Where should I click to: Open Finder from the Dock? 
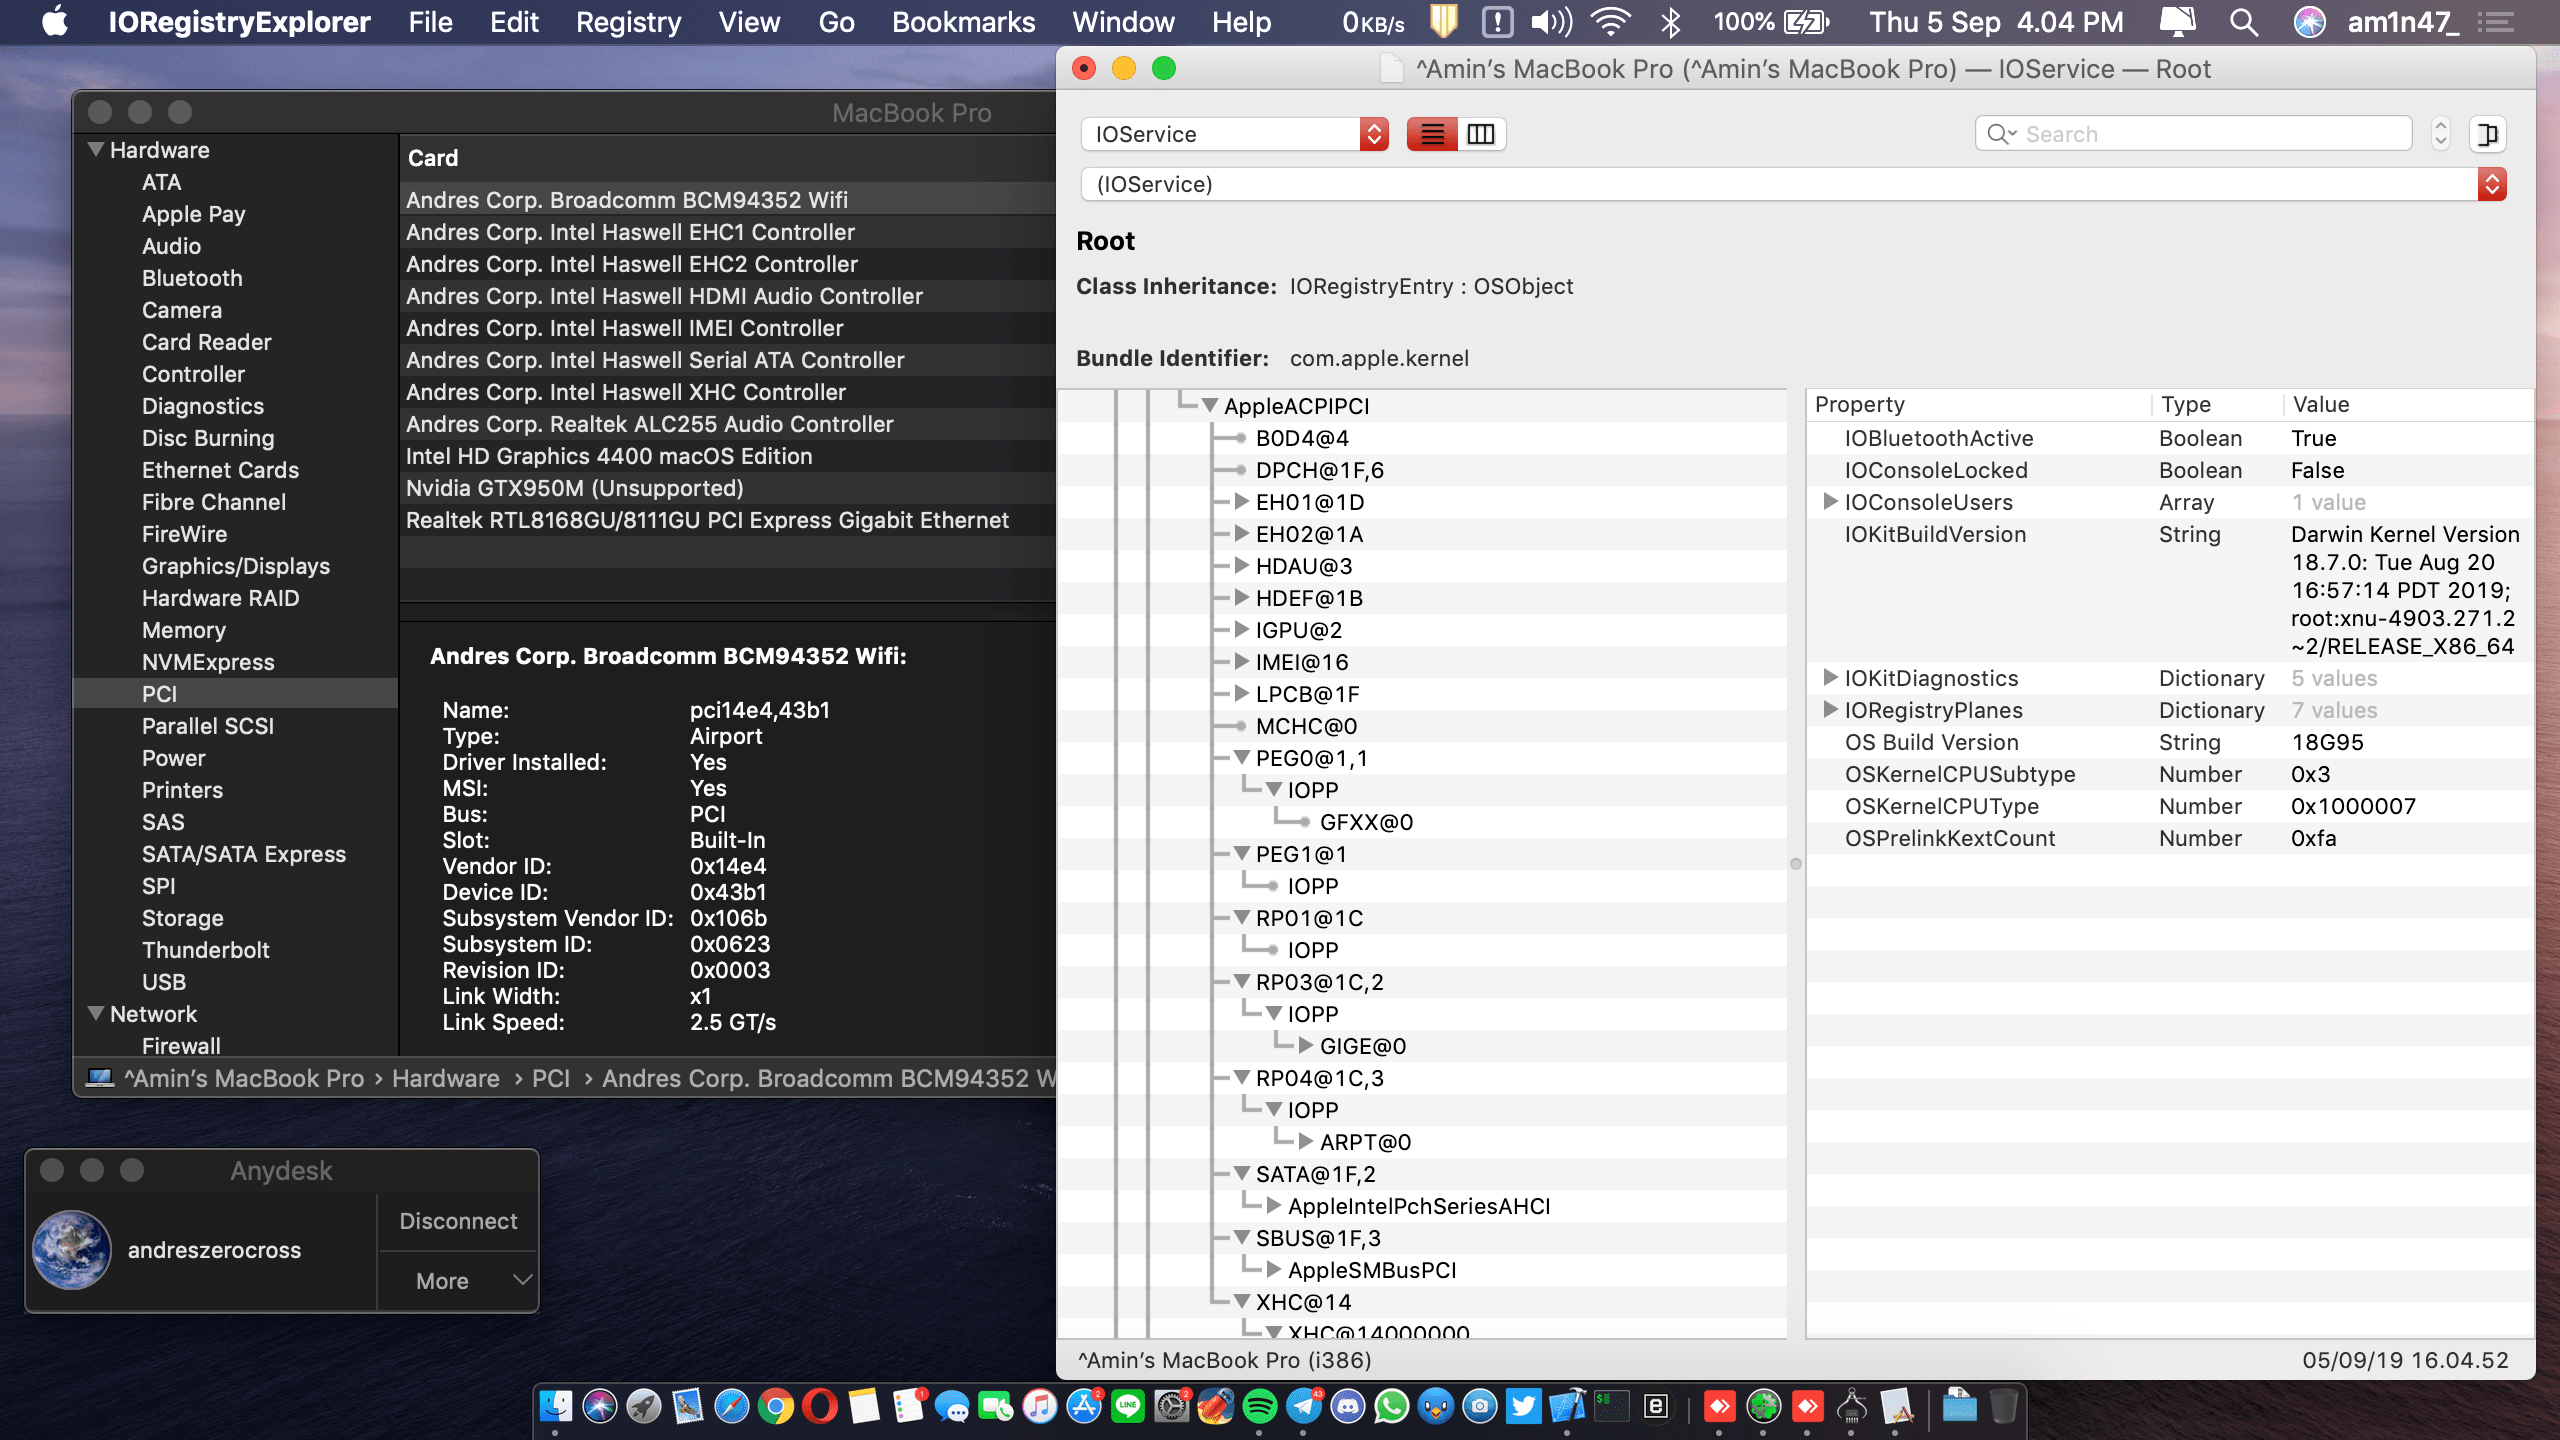point(556,1407)
